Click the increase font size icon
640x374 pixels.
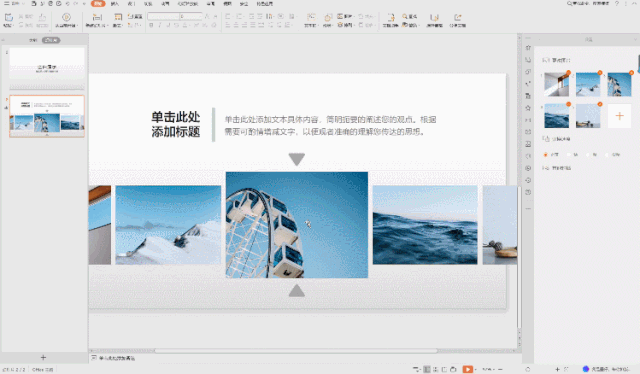[207, 16]
